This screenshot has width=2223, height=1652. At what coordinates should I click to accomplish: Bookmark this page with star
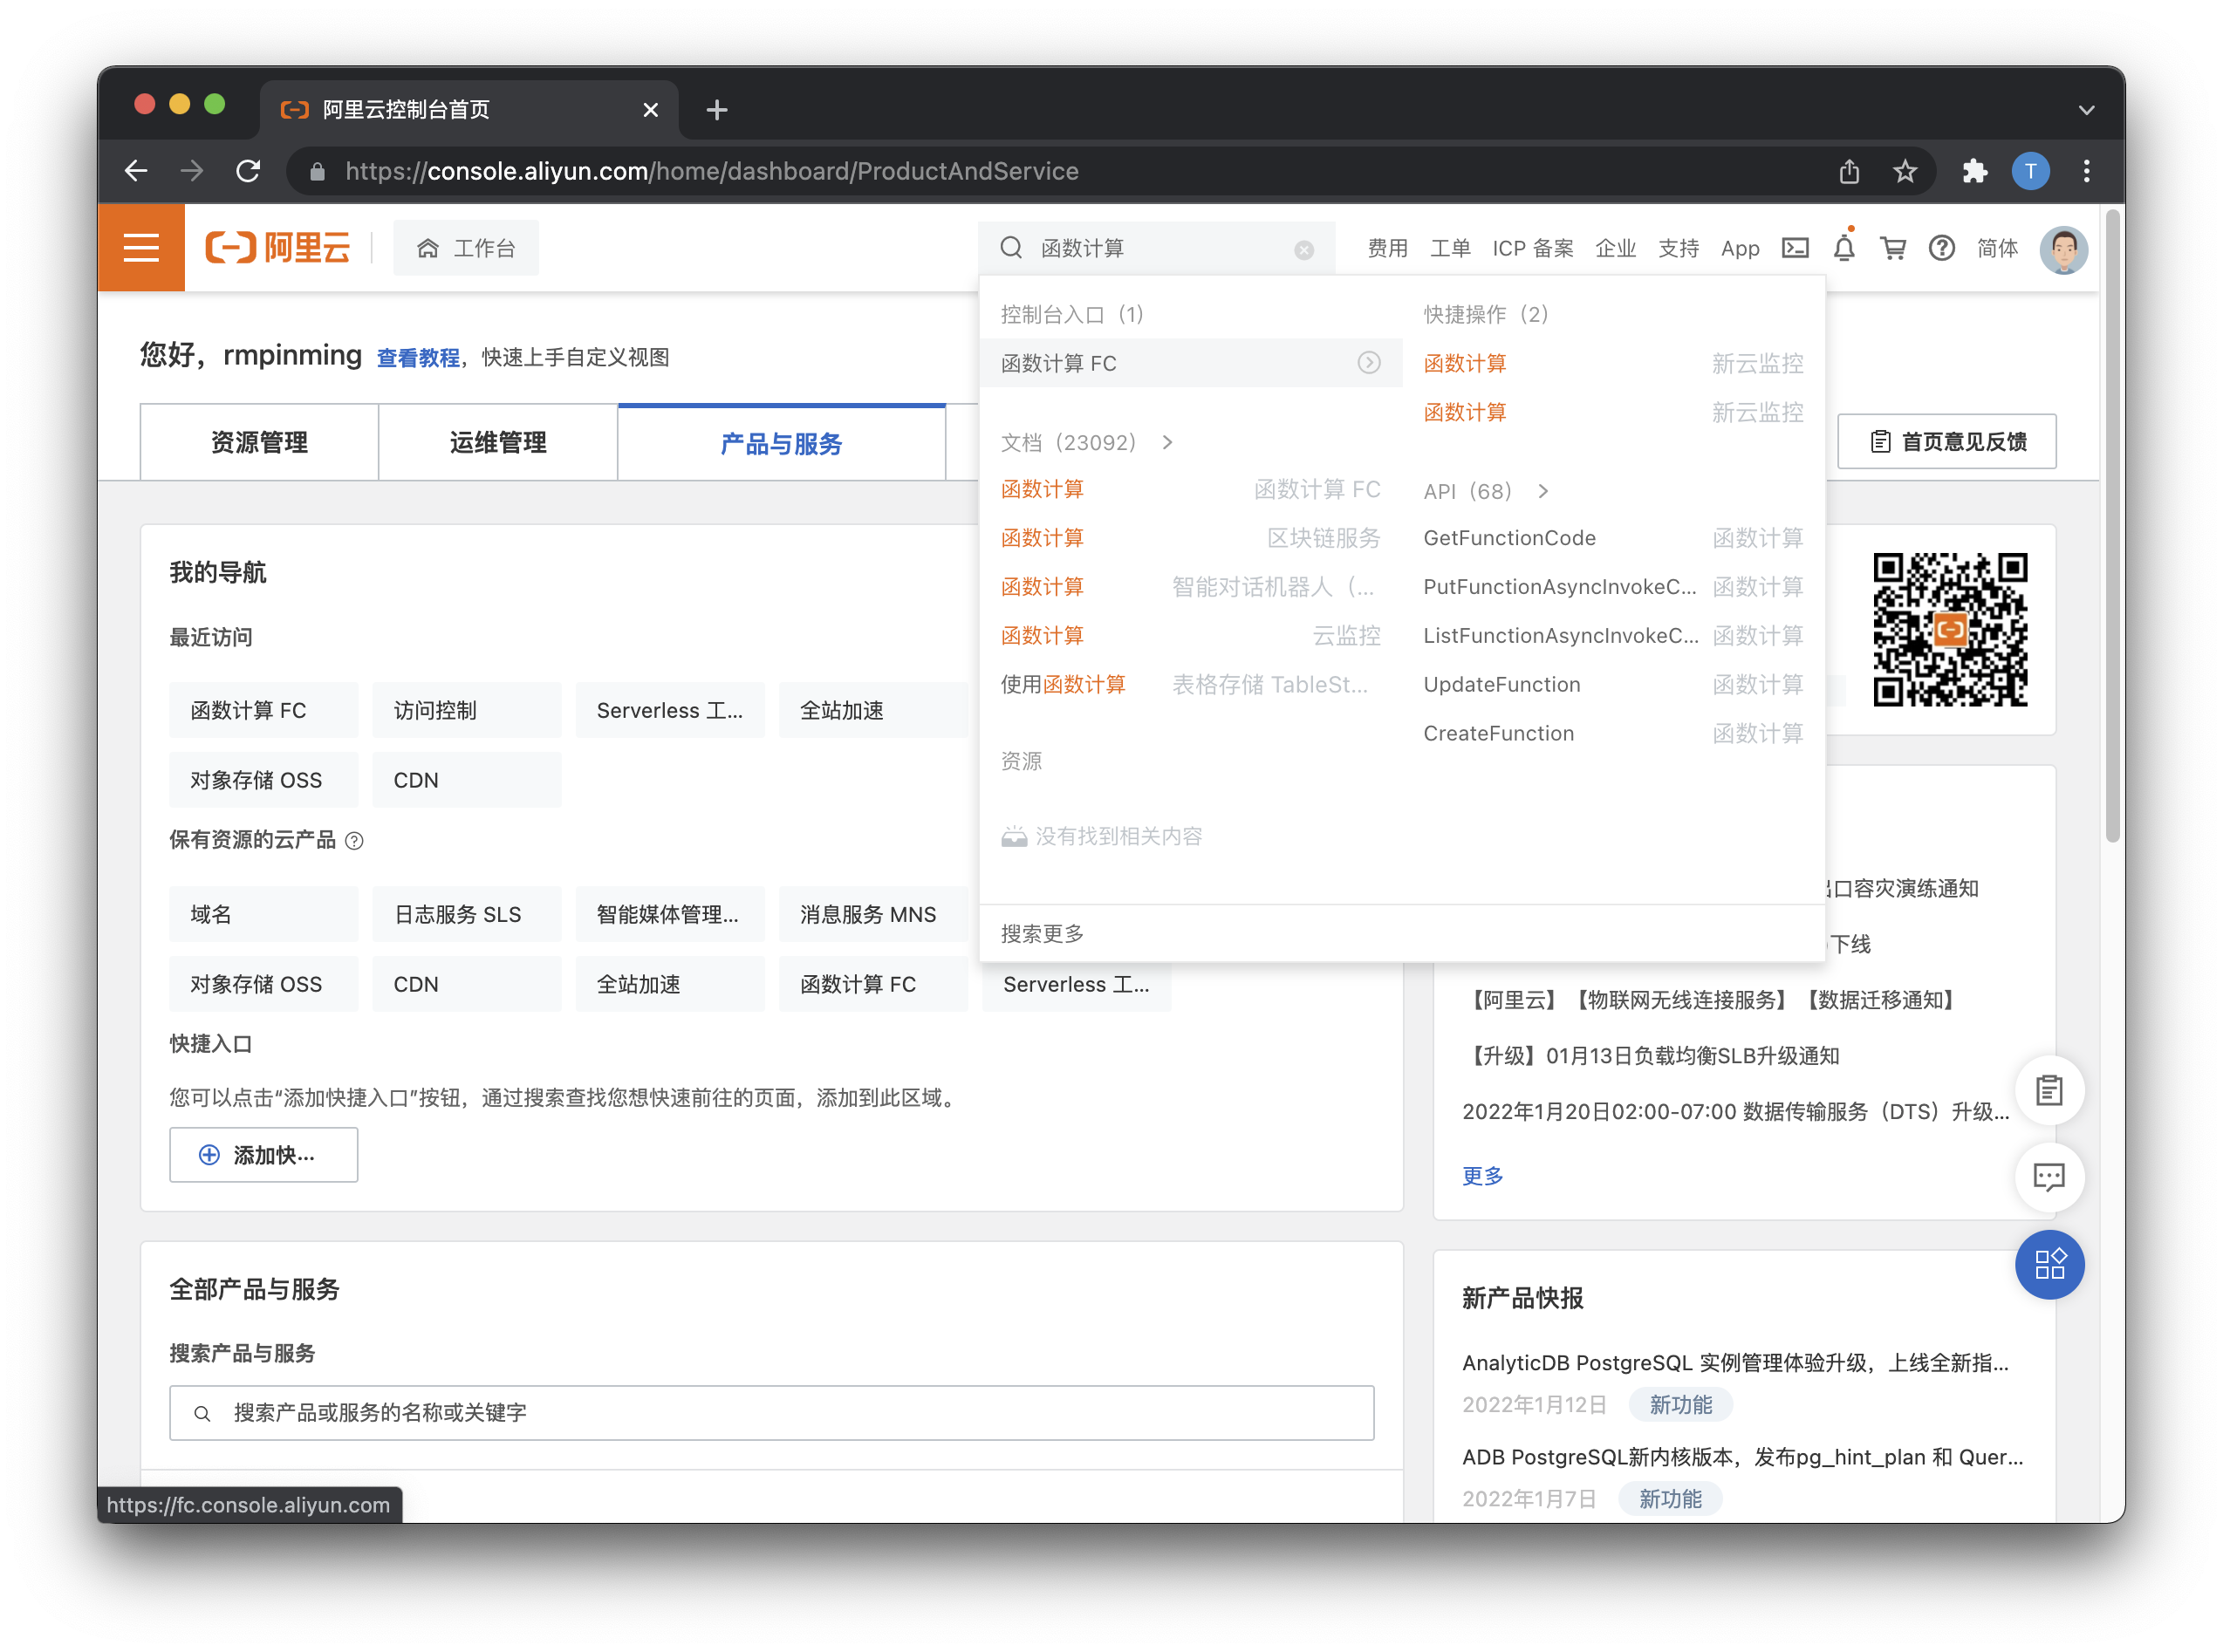tap(1904, 171)
